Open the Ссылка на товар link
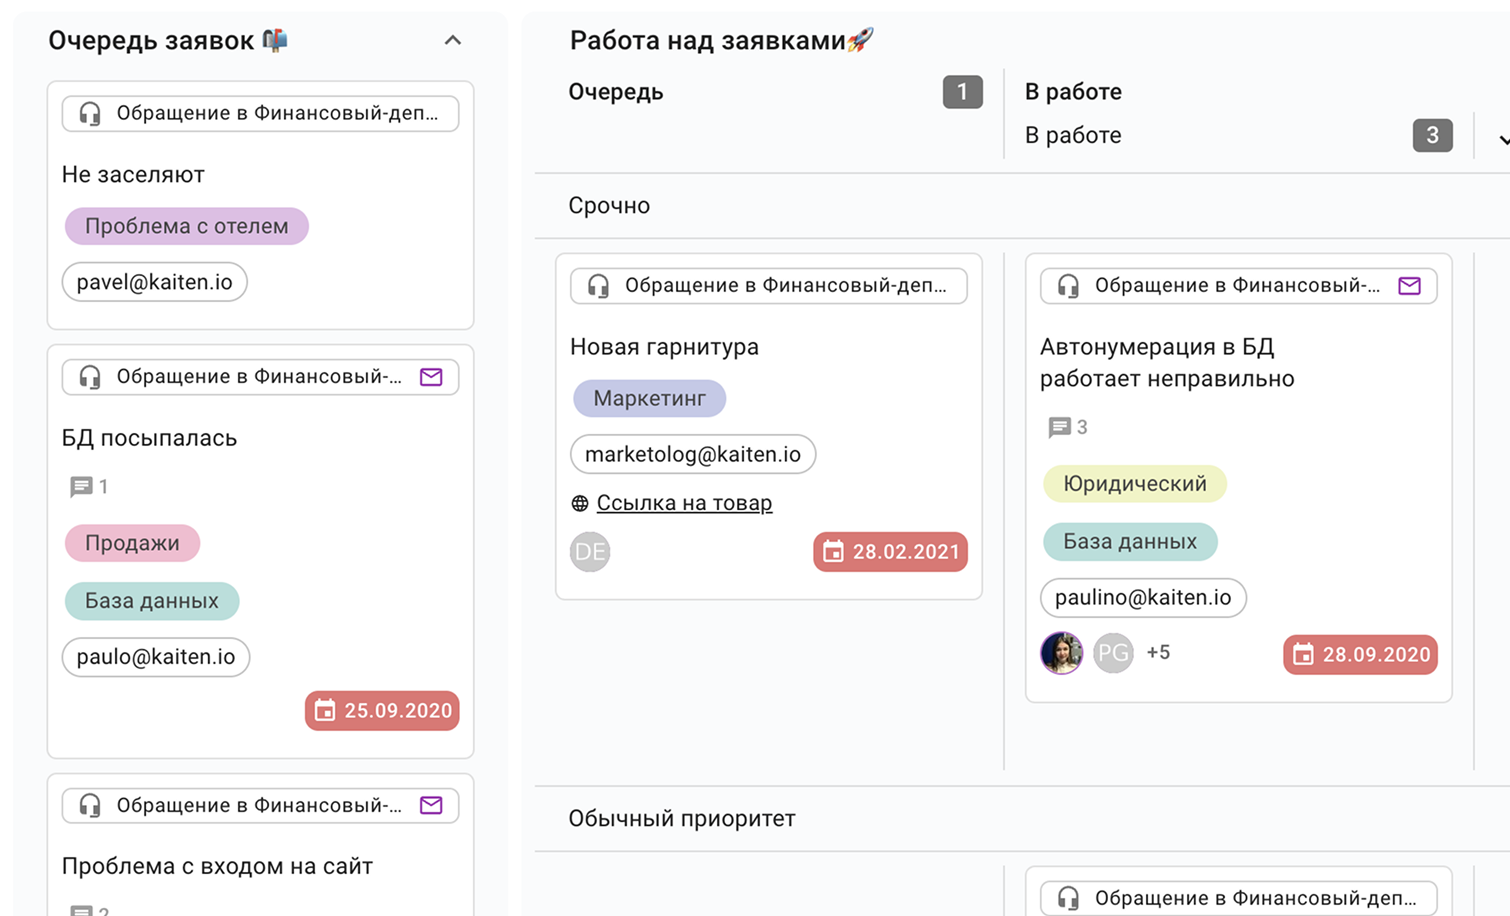1510x916 pixels. [x=684, y=503]
